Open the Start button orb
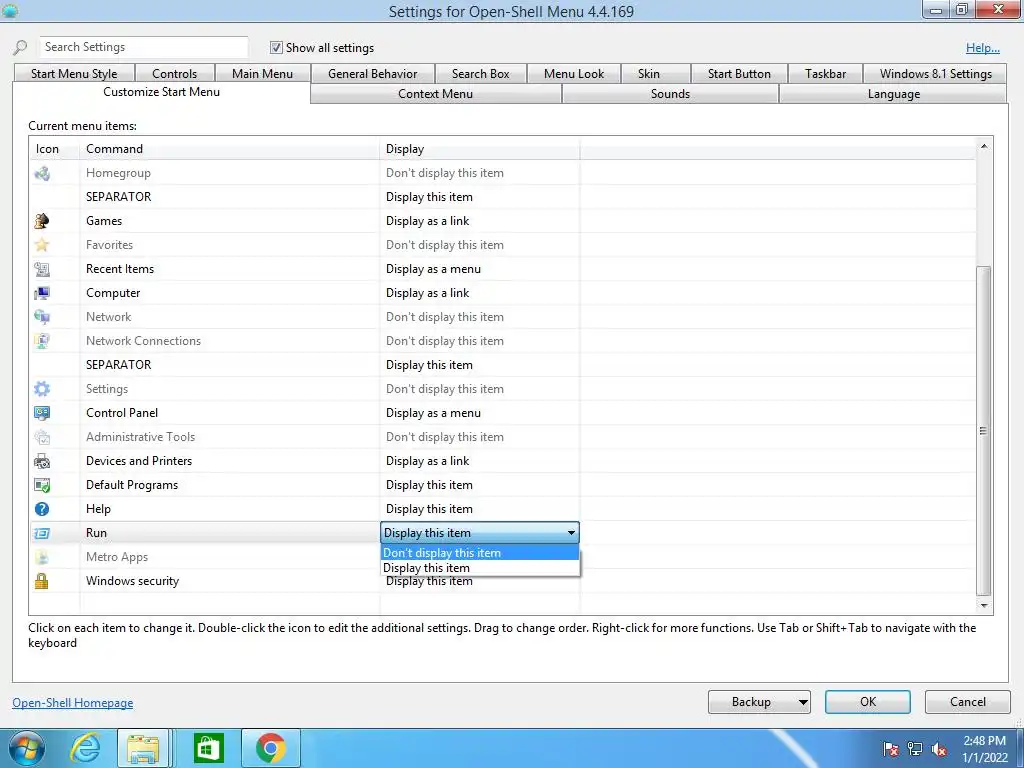This screenshot has height=768, width=1024. [x=27, y=748]
